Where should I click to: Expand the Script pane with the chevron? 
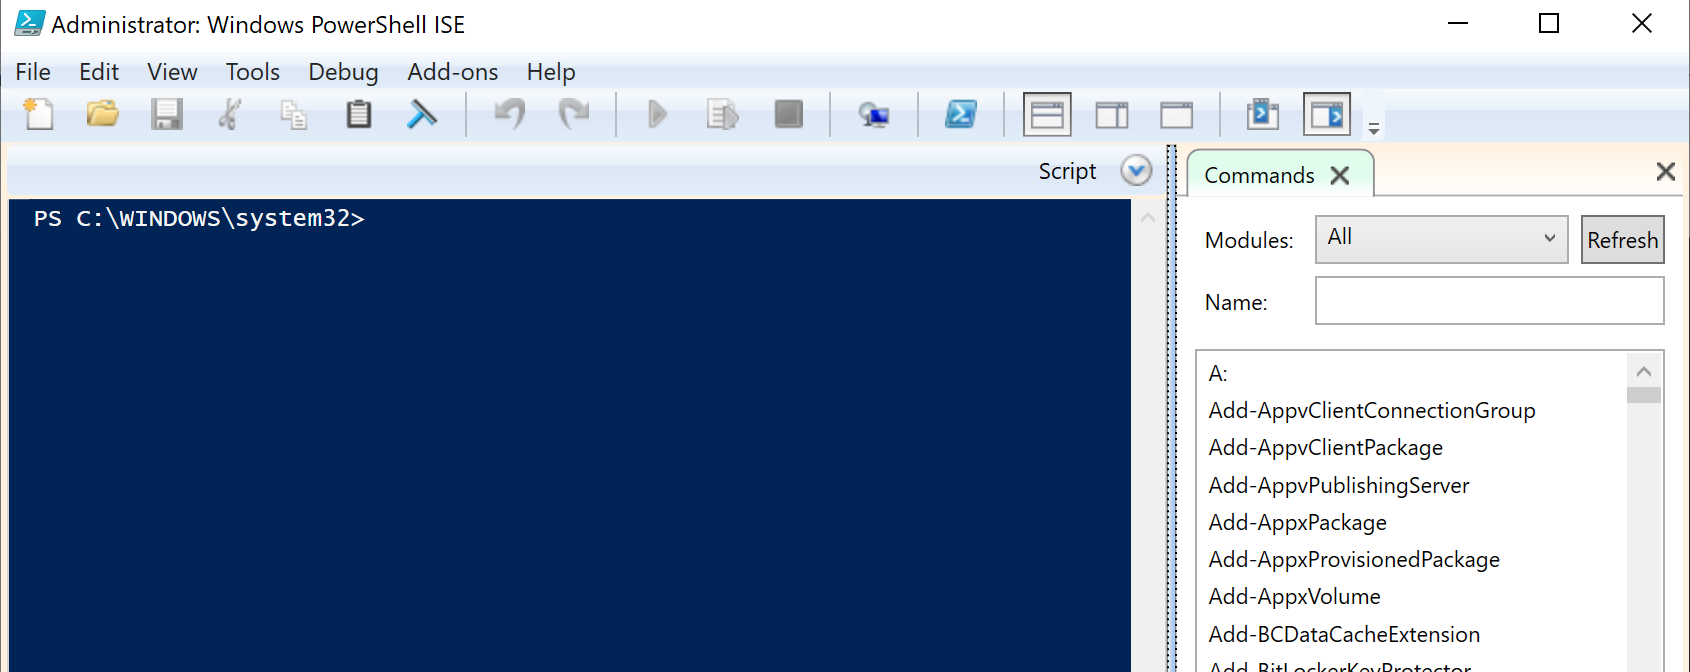(1136, 171)
